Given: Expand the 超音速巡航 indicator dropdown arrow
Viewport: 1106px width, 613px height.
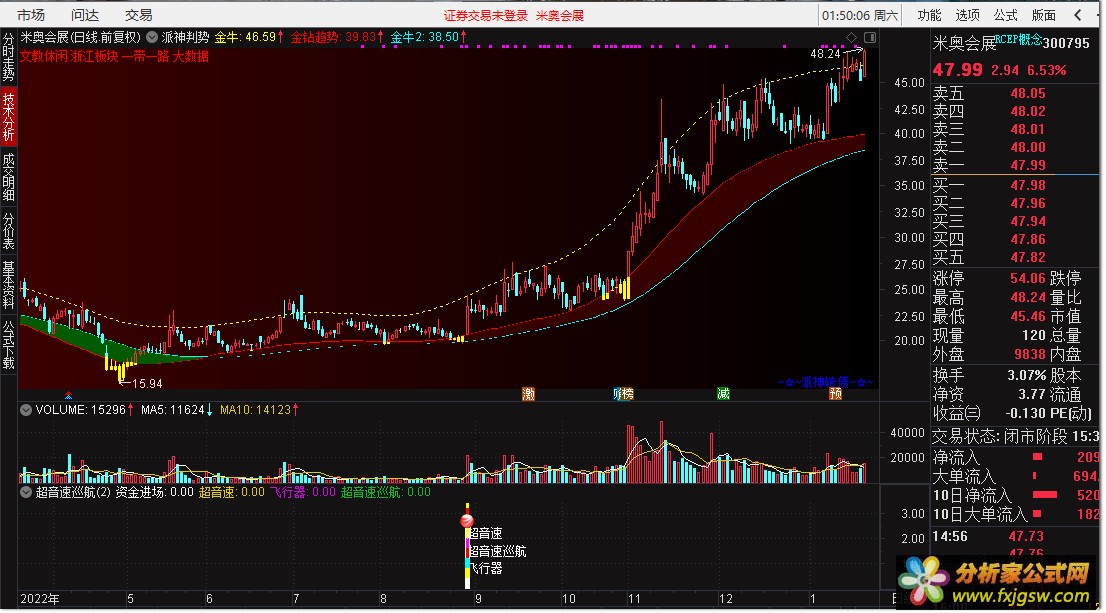Looking at the screenshot, I should coord(26,492).
